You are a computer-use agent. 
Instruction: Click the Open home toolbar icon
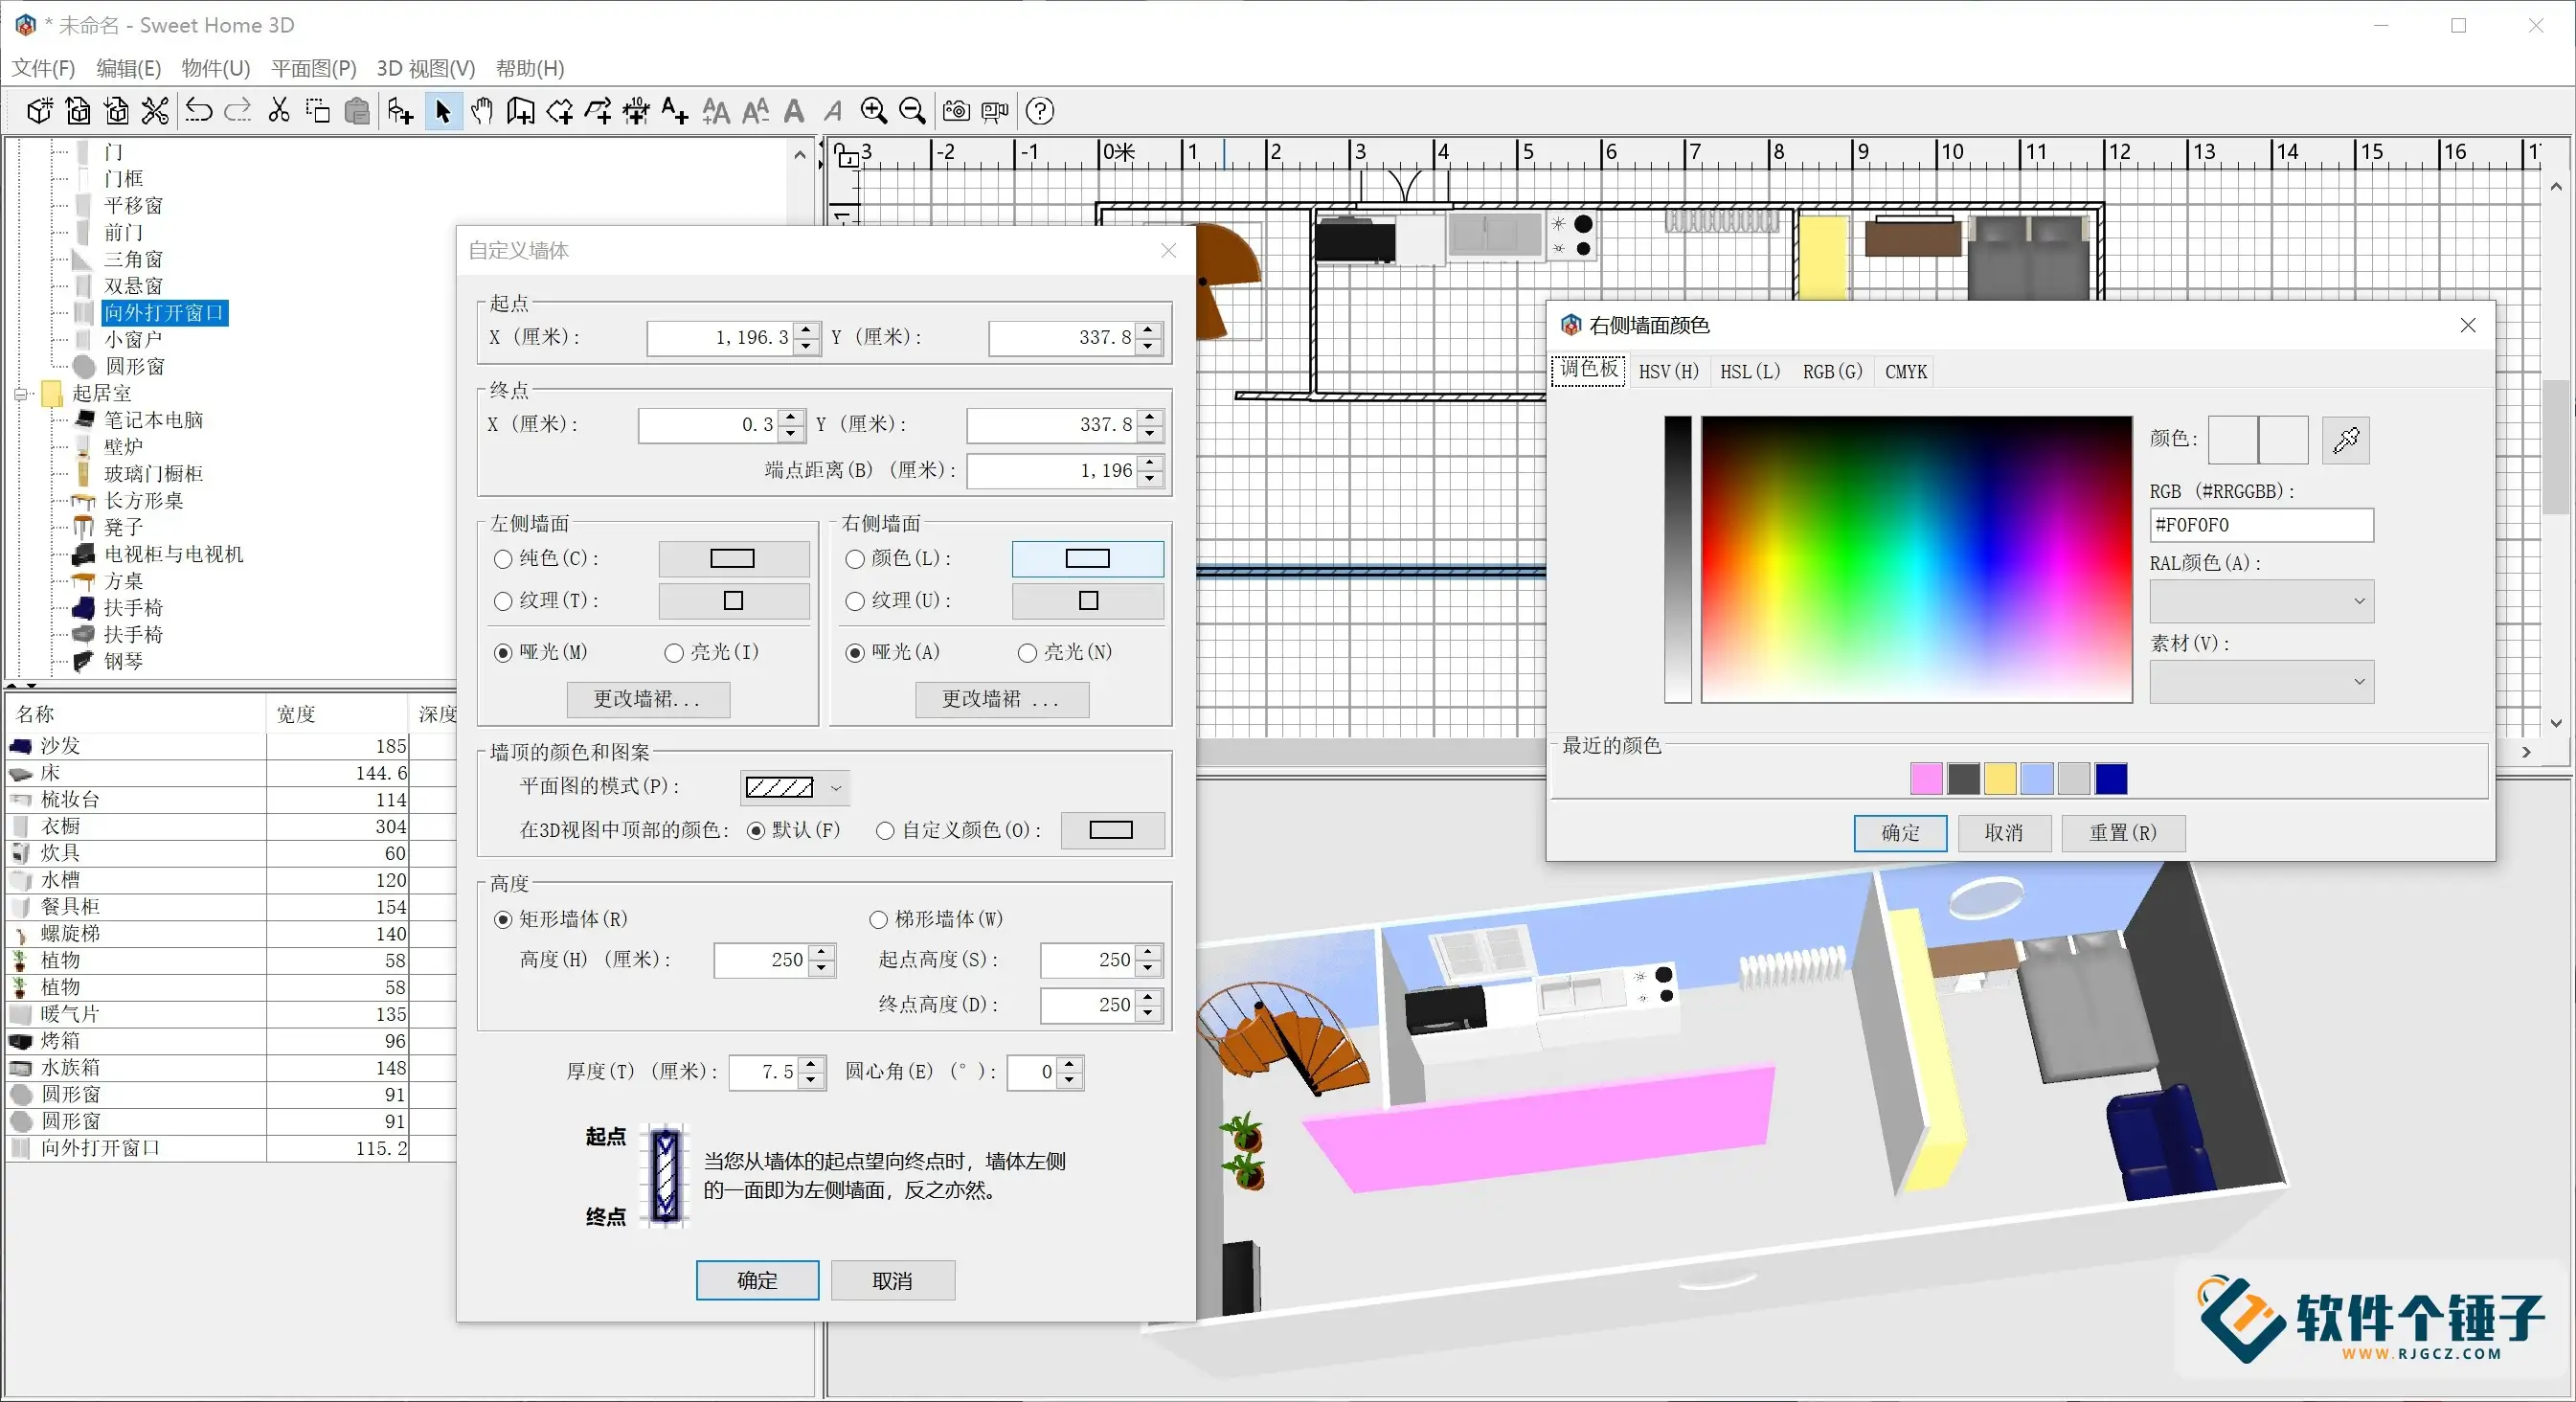click(x=78, y=111)
